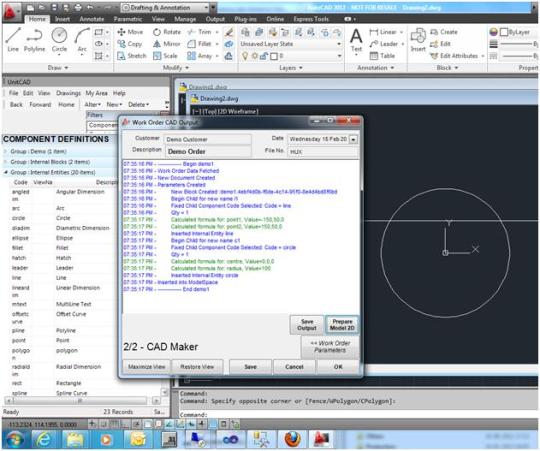Image resolution: width=540 pixels, height=451 pixels.
Task: Click the Scale tool
Action: tap(165, 56)
